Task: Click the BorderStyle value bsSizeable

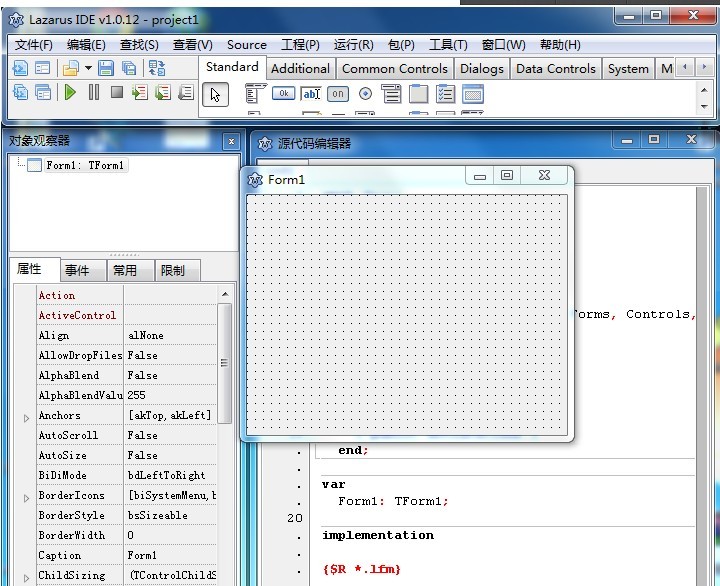Action: 170,515
